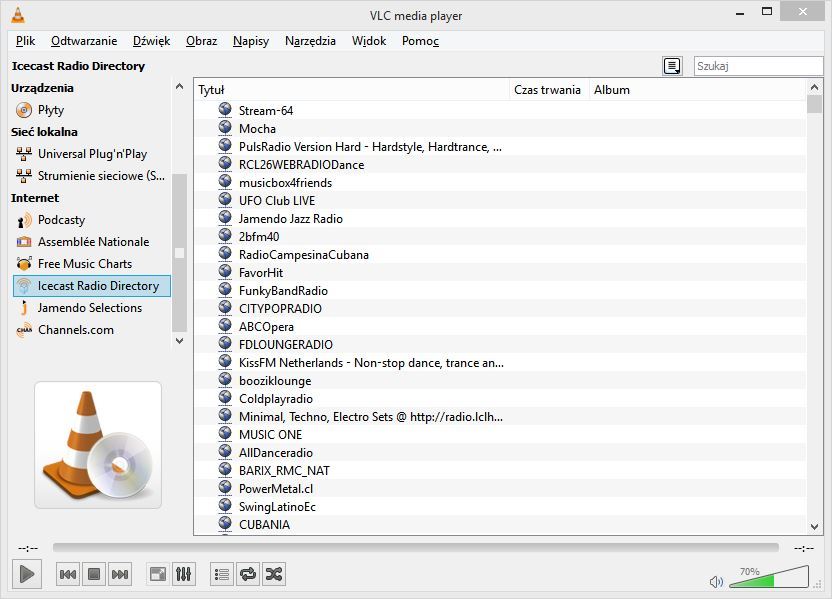
Task: Sort by the Tytuł column header
Action: (x=352, y=90)
